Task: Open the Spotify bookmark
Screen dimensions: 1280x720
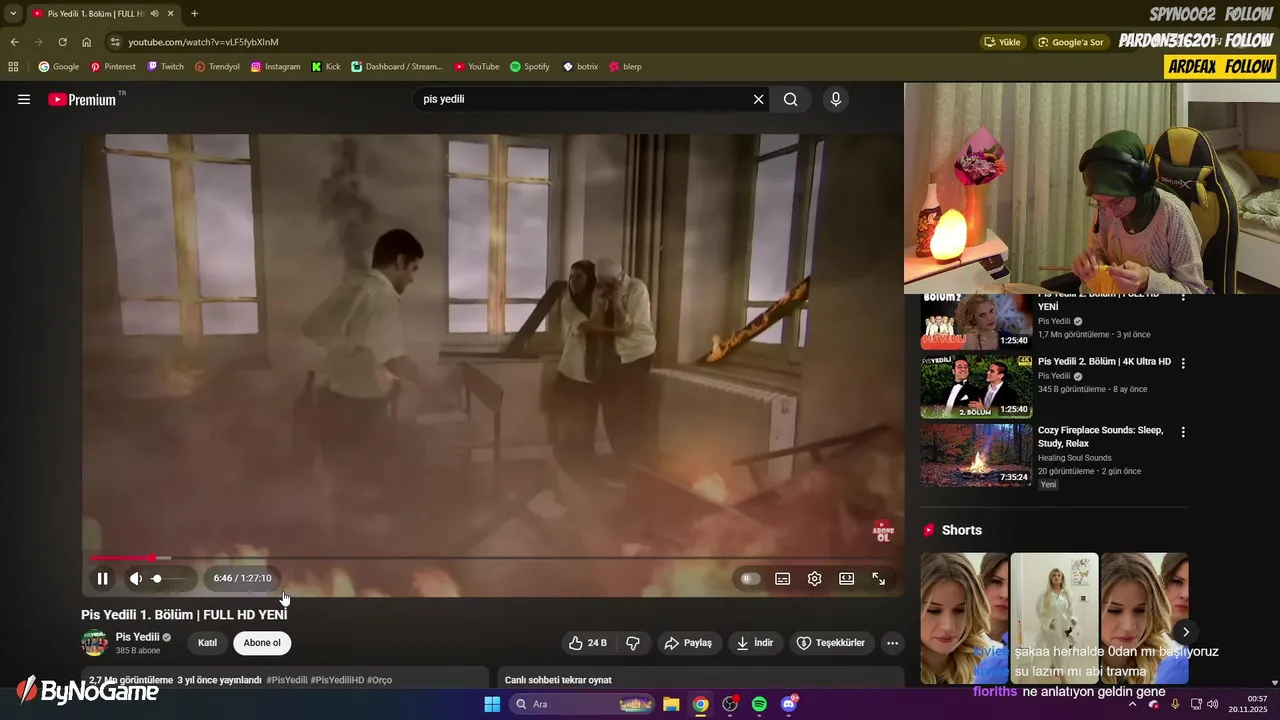Action: click(530, 66)
